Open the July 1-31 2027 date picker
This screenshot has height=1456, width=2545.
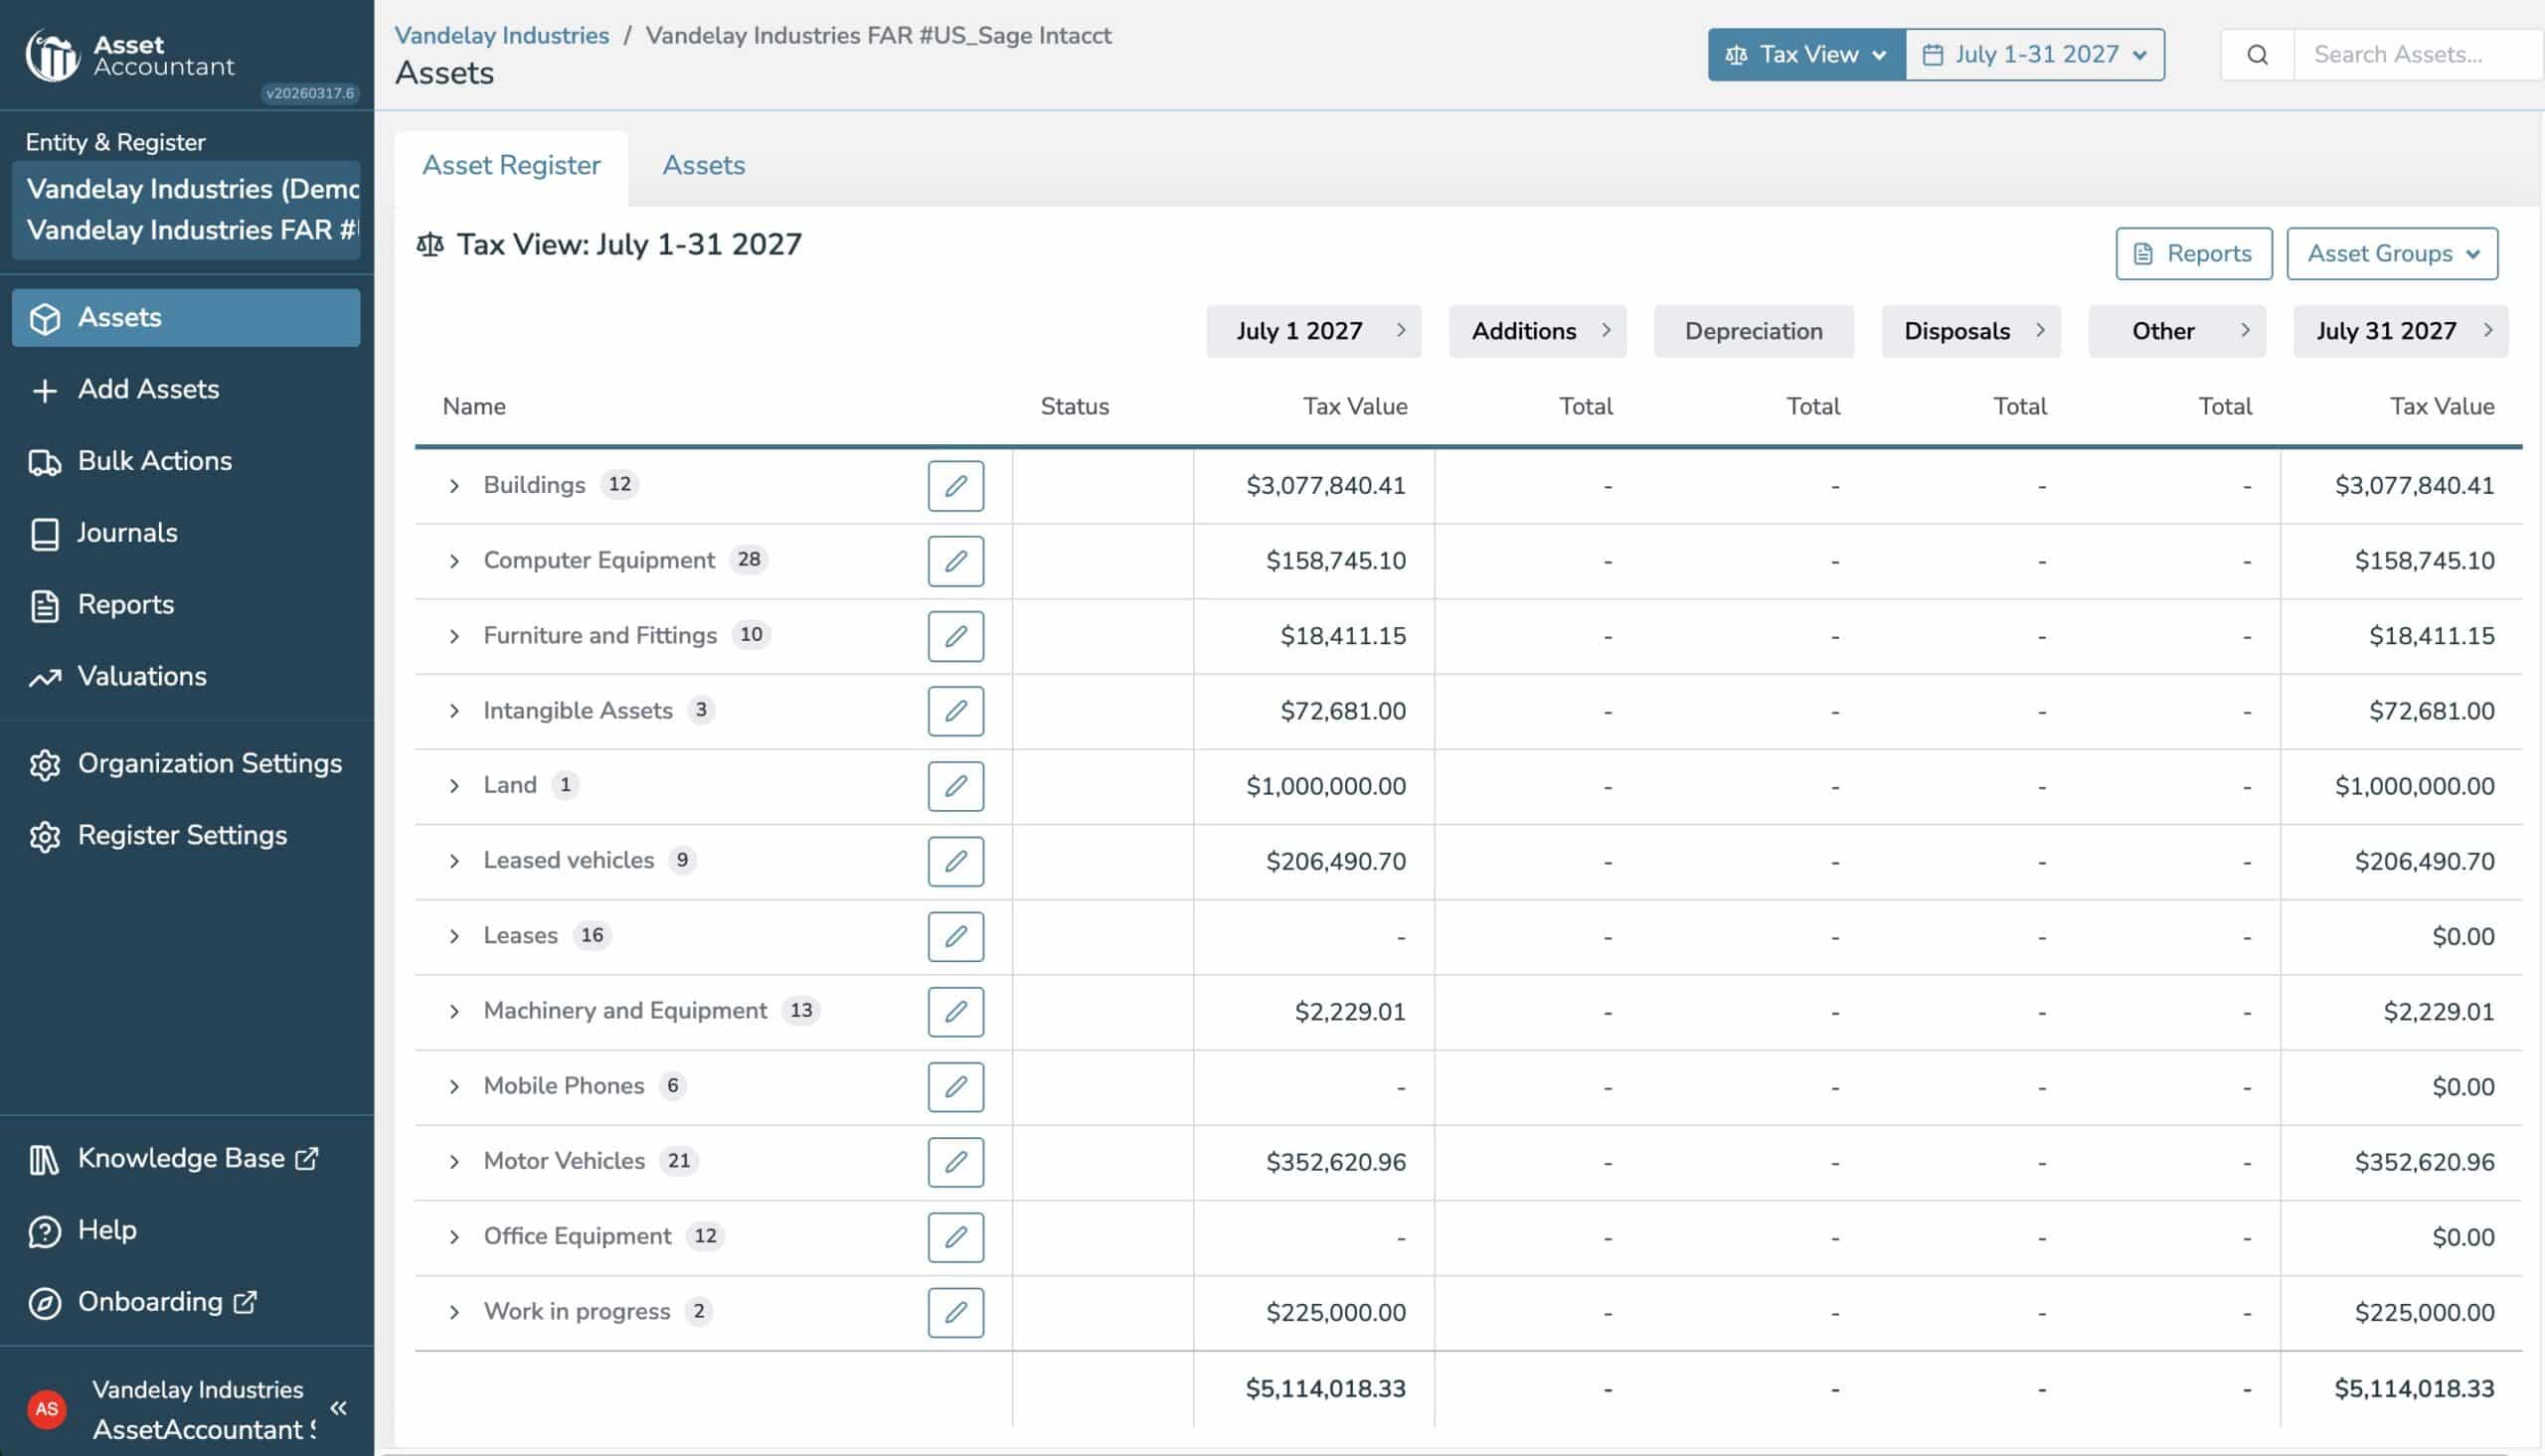coord(2035,55)
